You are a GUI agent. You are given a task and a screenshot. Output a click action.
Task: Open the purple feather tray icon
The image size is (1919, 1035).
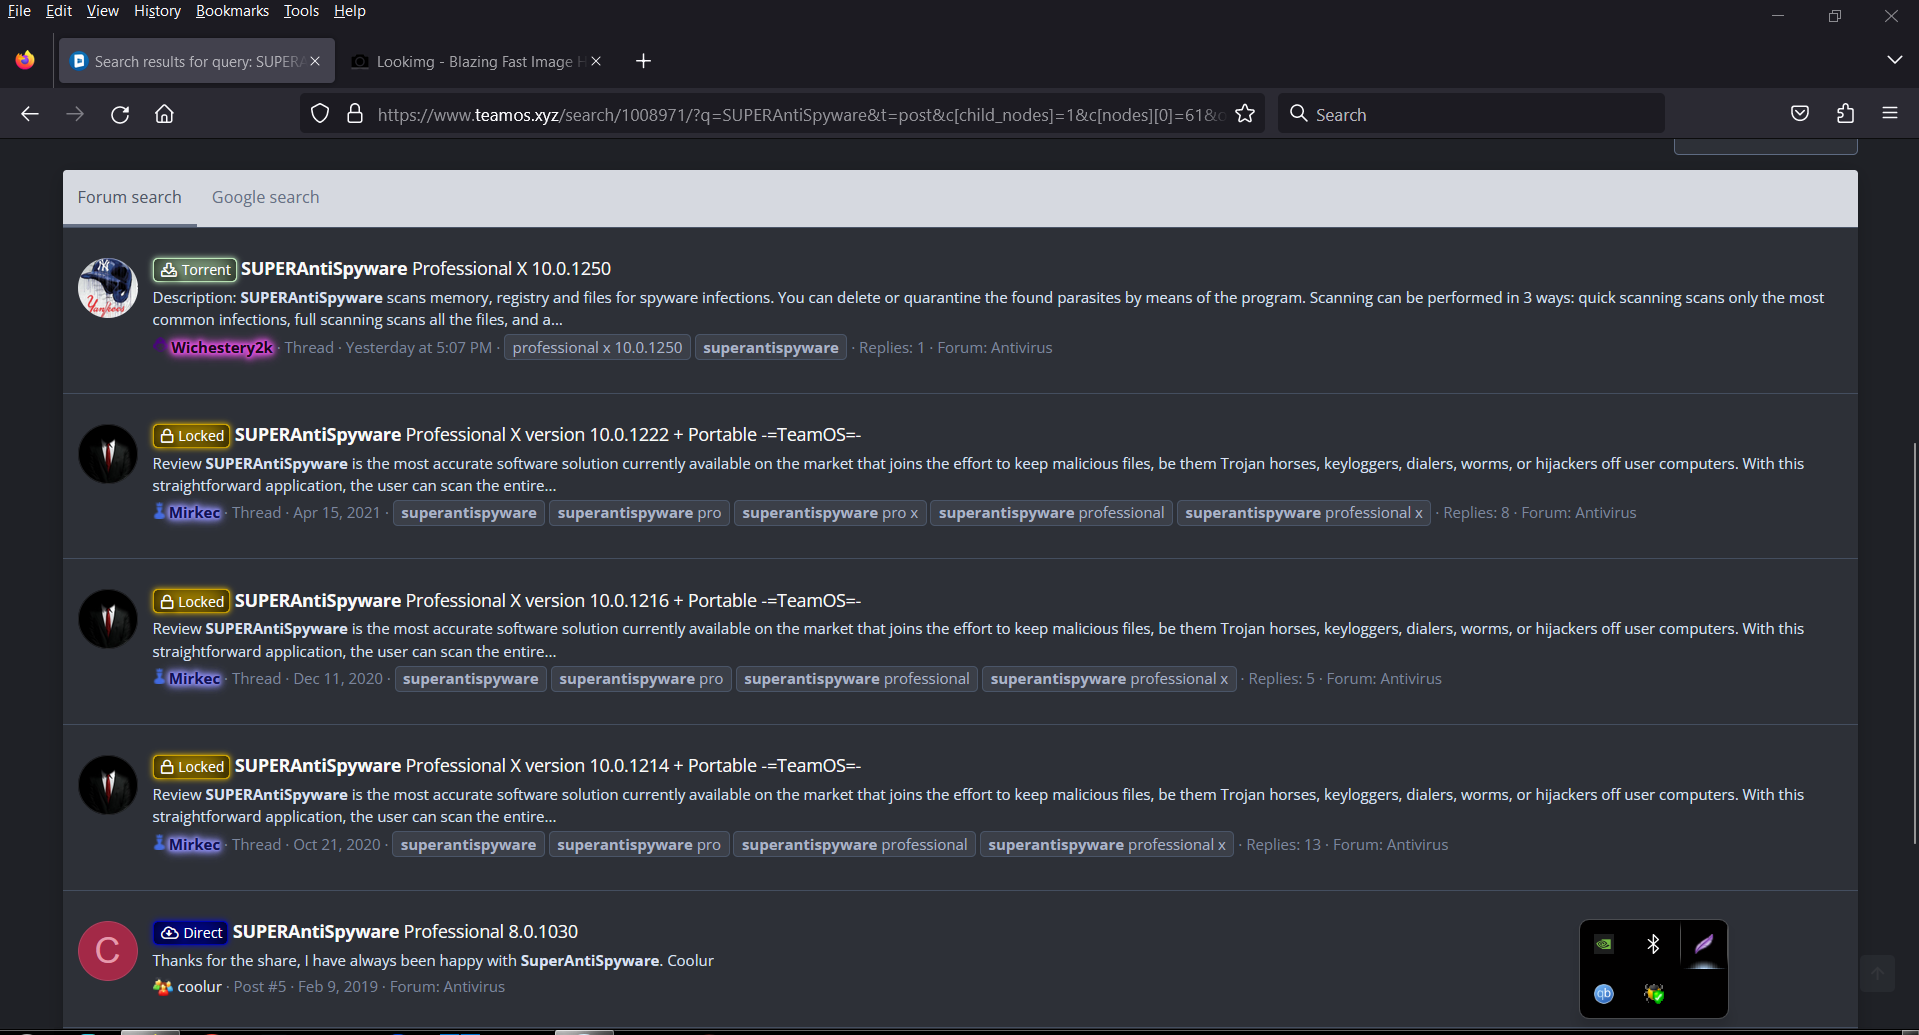(1703, 944)
